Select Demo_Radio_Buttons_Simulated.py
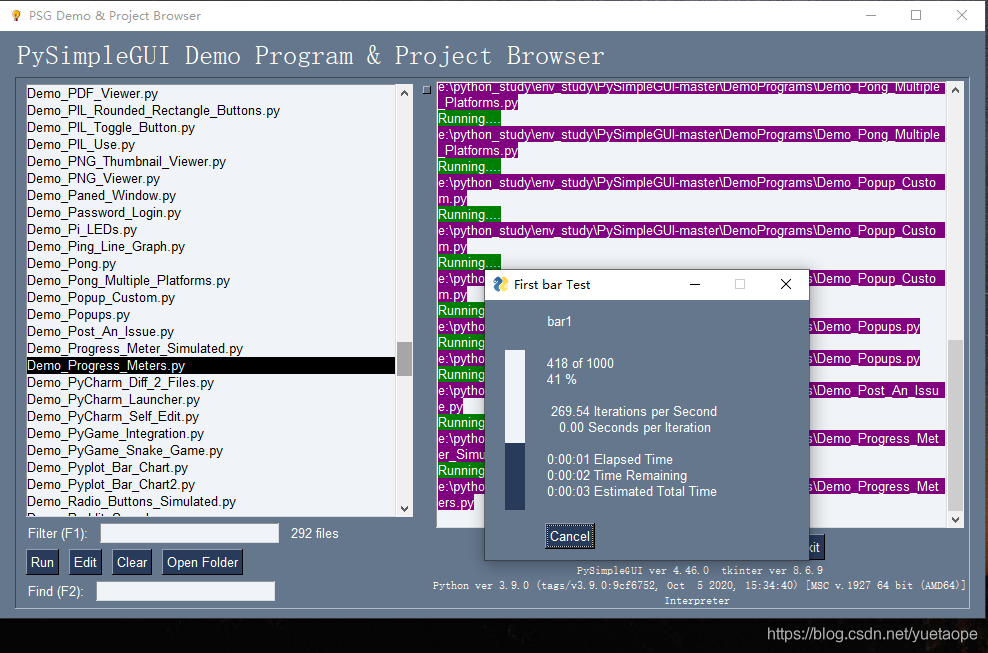The height and width of the screenshot is (653, 988). pos(210,502)
